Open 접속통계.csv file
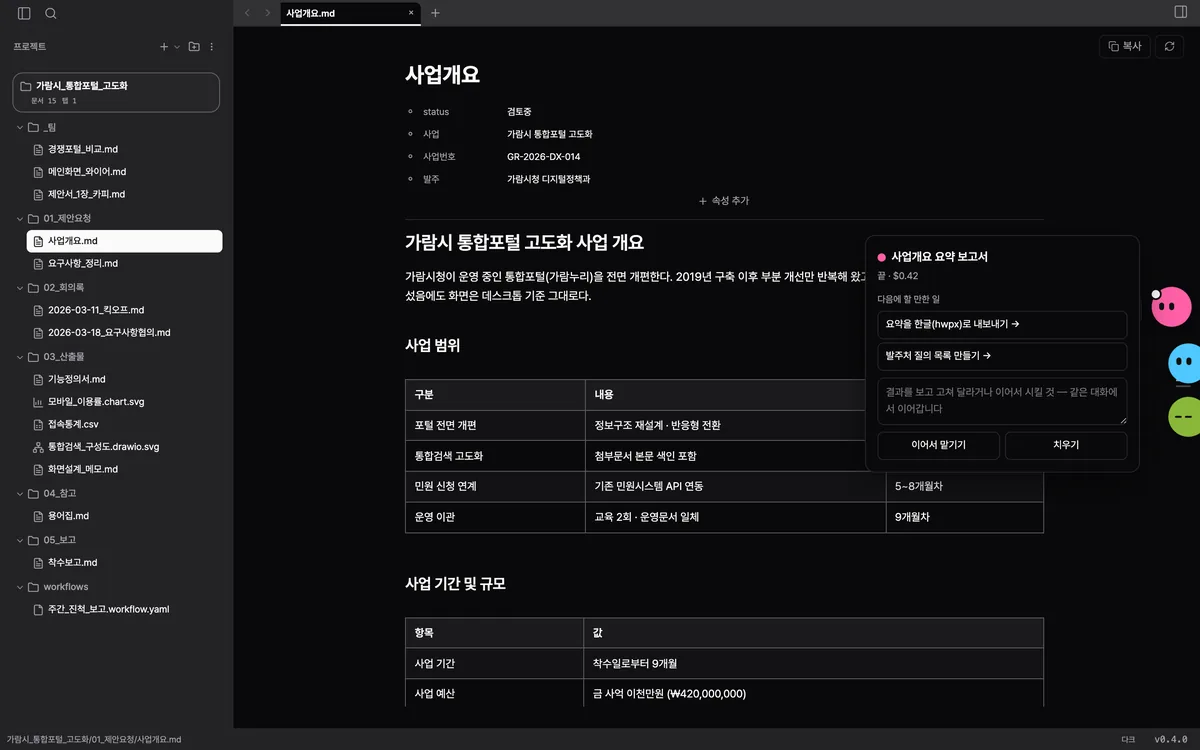 pyautogui.click(x=124, y=424)
